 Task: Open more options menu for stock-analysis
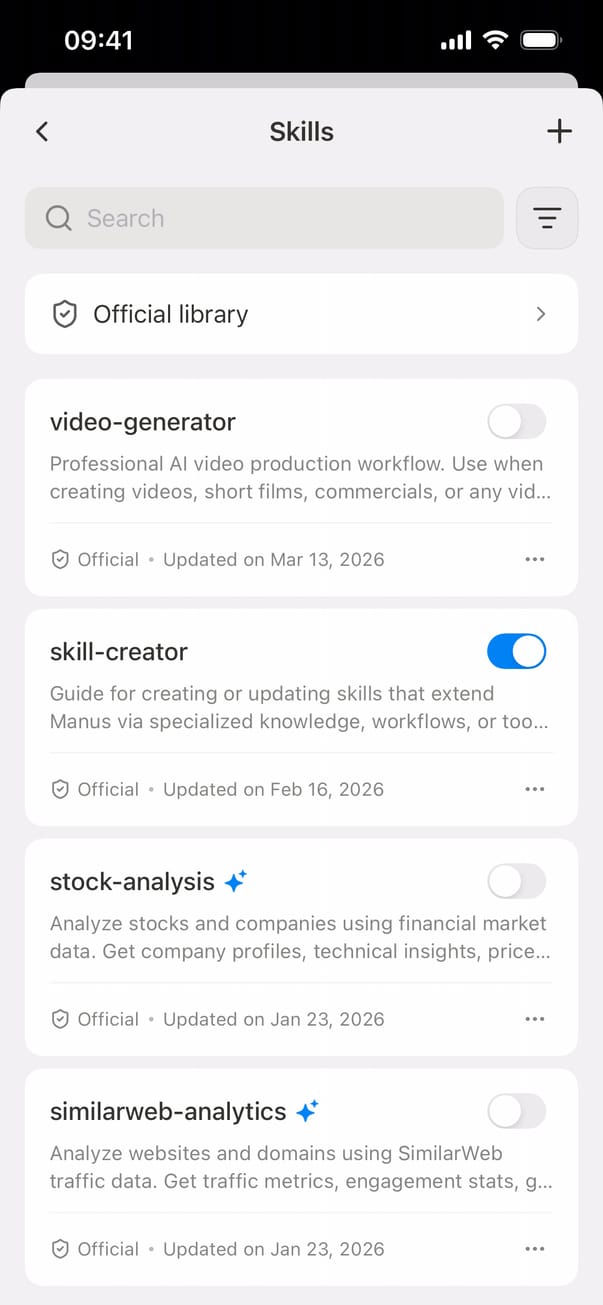pyautogui.click(x=535, y=1019)
